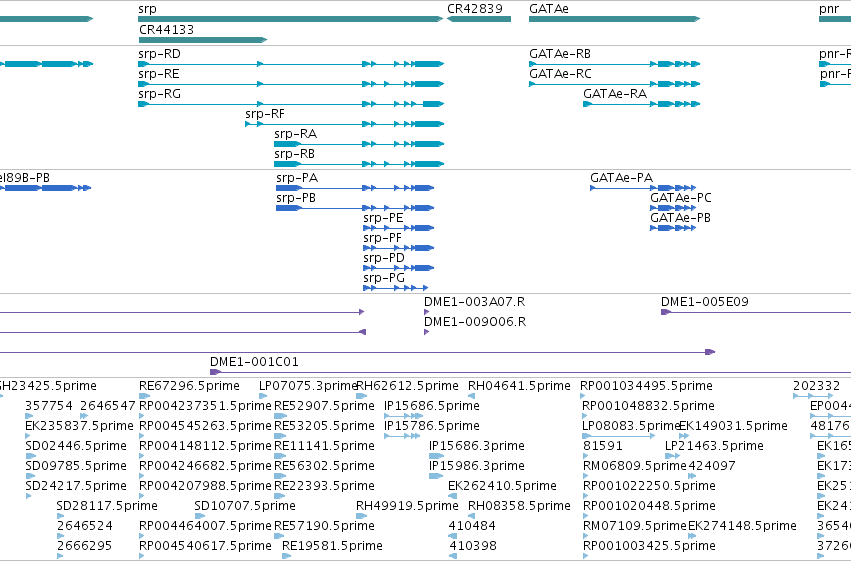Select EST RP004148112.5prime
851x561 pixels.
(142, 456)
